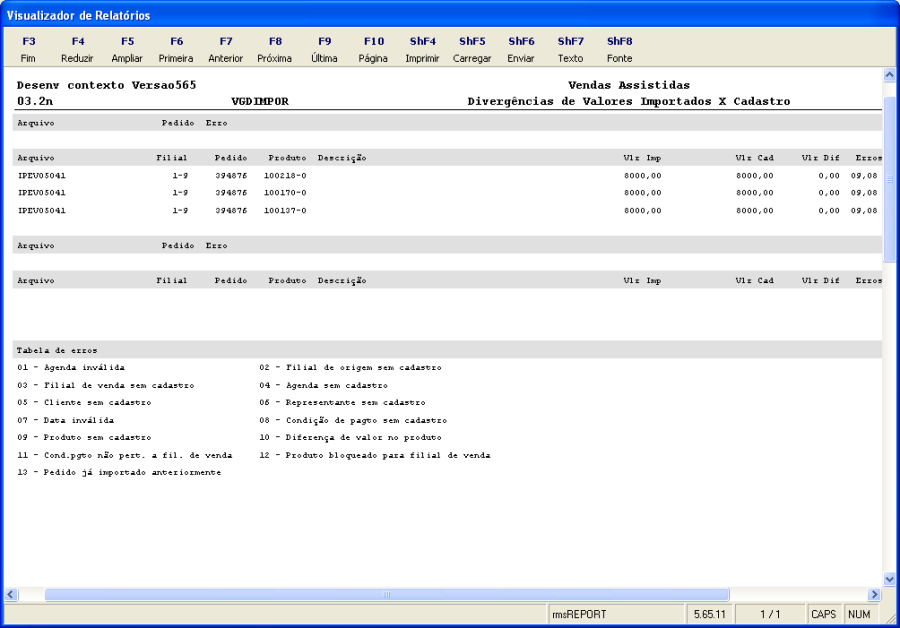
Task: Go to first page with F6 Primeira
Action: pos(176,49)
